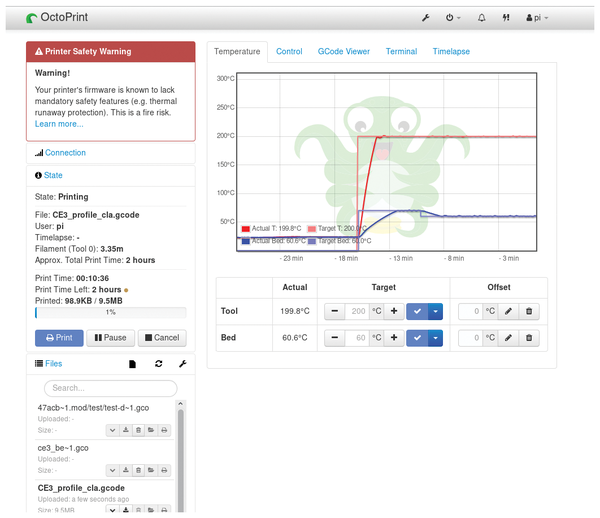
Task: Open the Timelapse tab
Action: tap(451, 51)
